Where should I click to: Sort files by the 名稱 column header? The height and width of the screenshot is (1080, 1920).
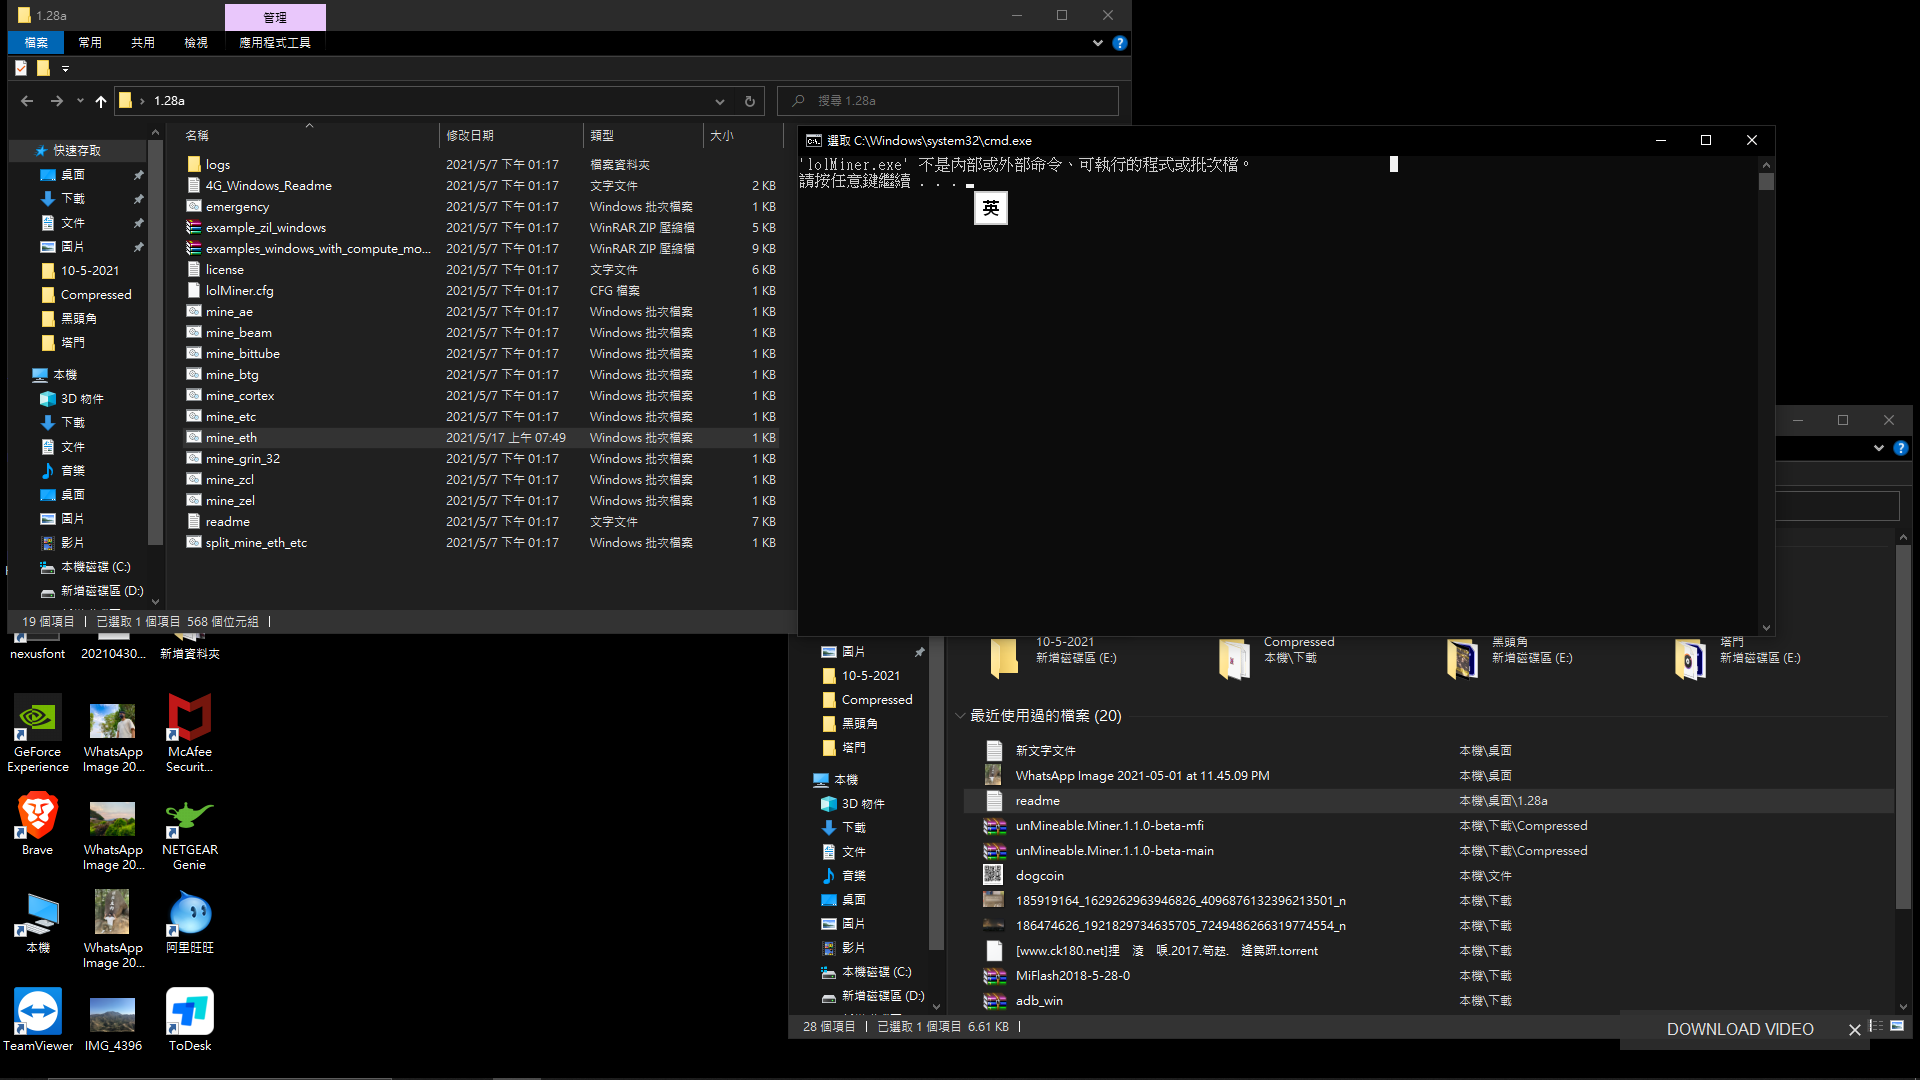[x=310, y=136]
